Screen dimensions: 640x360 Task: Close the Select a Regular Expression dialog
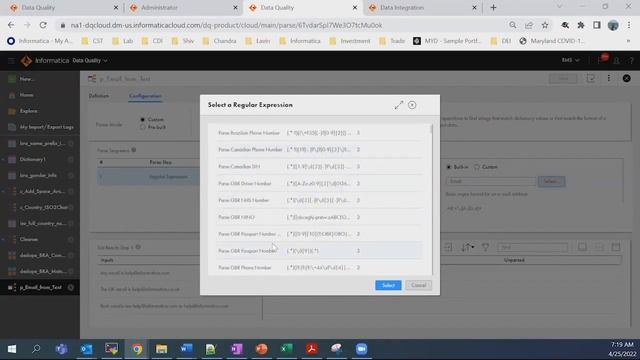[x=412, y=105]
